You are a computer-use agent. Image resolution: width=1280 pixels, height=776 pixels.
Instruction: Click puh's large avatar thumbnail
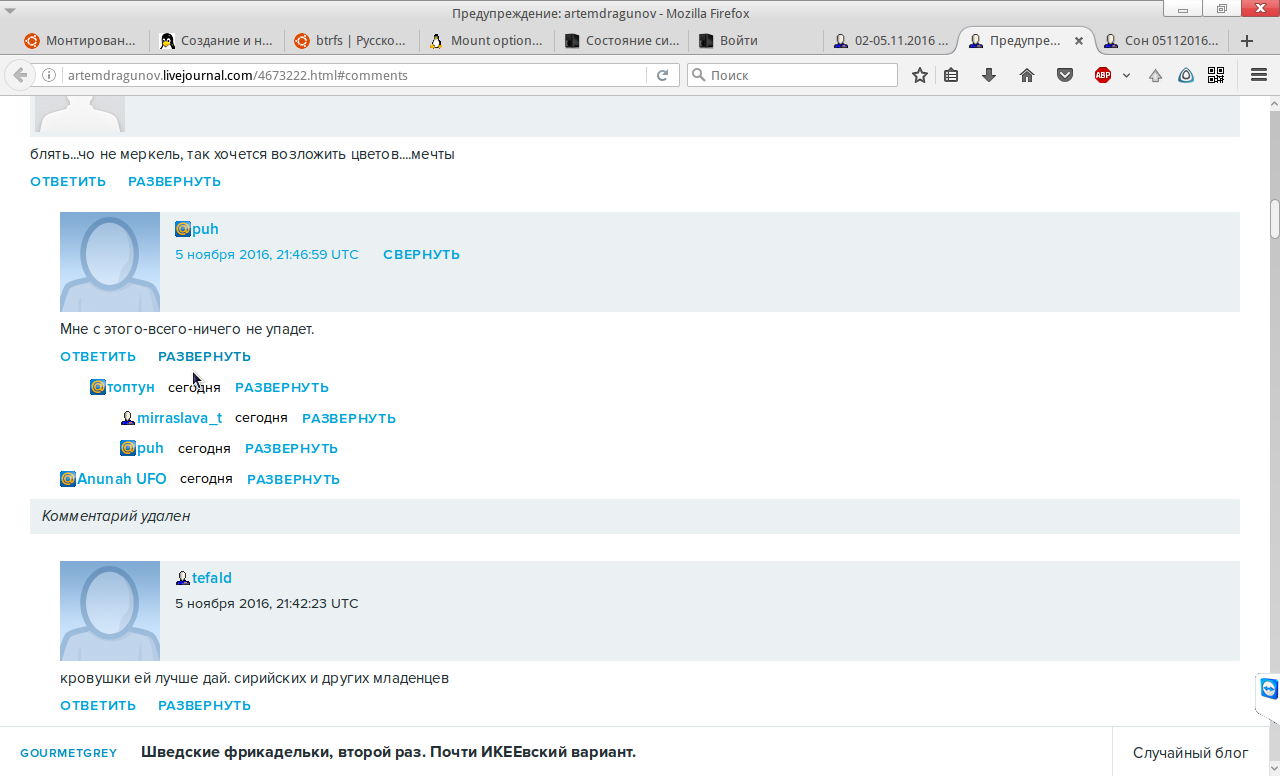pos(110,262)
